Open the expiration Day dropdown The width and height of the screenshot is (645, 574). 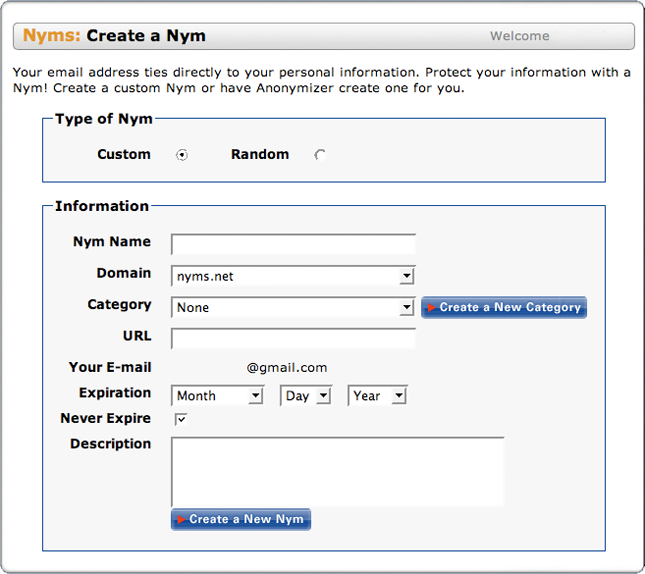(x=306, y=396)
